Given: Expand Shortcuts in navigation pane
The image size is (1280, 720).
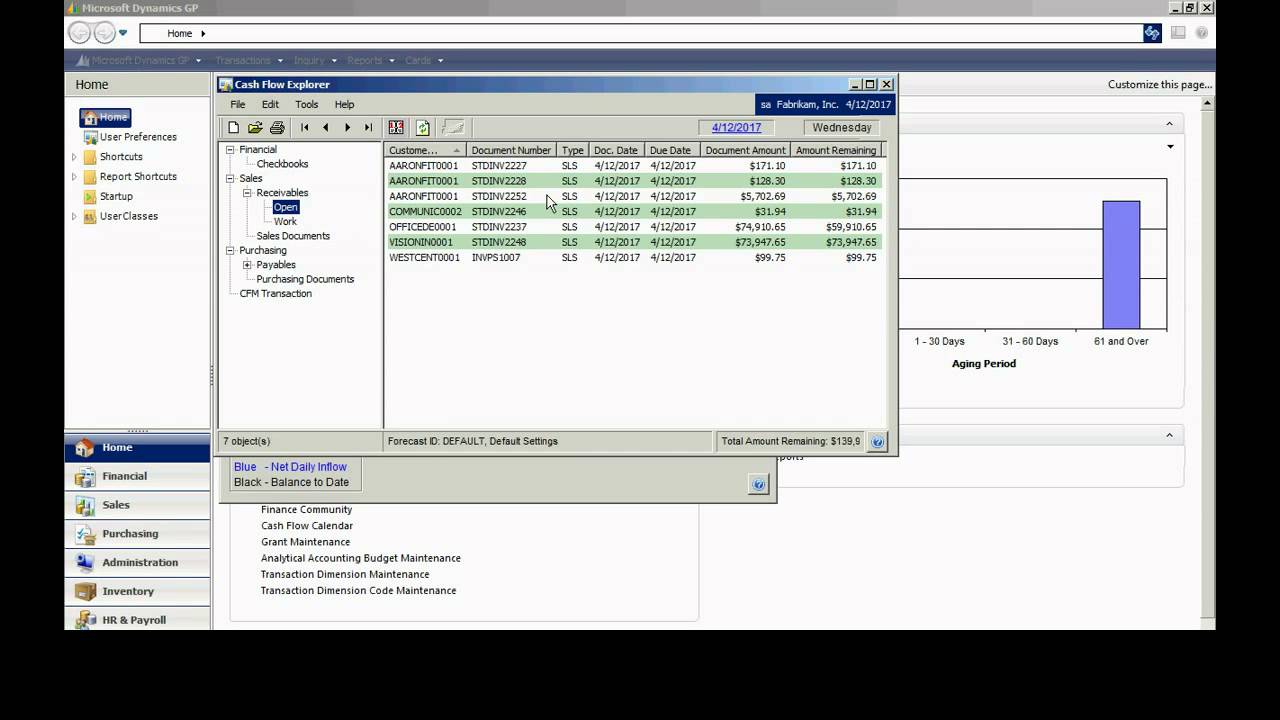Looking at the screenshot, I should (x=74, y=157).
